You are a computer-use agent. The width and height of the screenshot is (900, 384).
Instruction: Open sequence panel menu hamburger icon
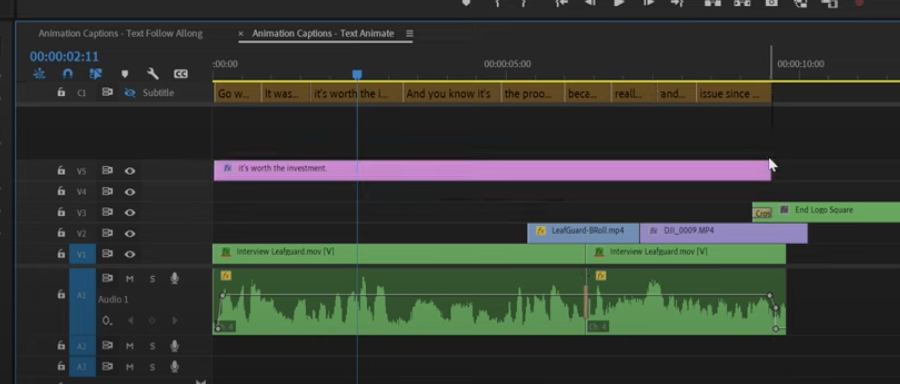click(x=409, y=33)
